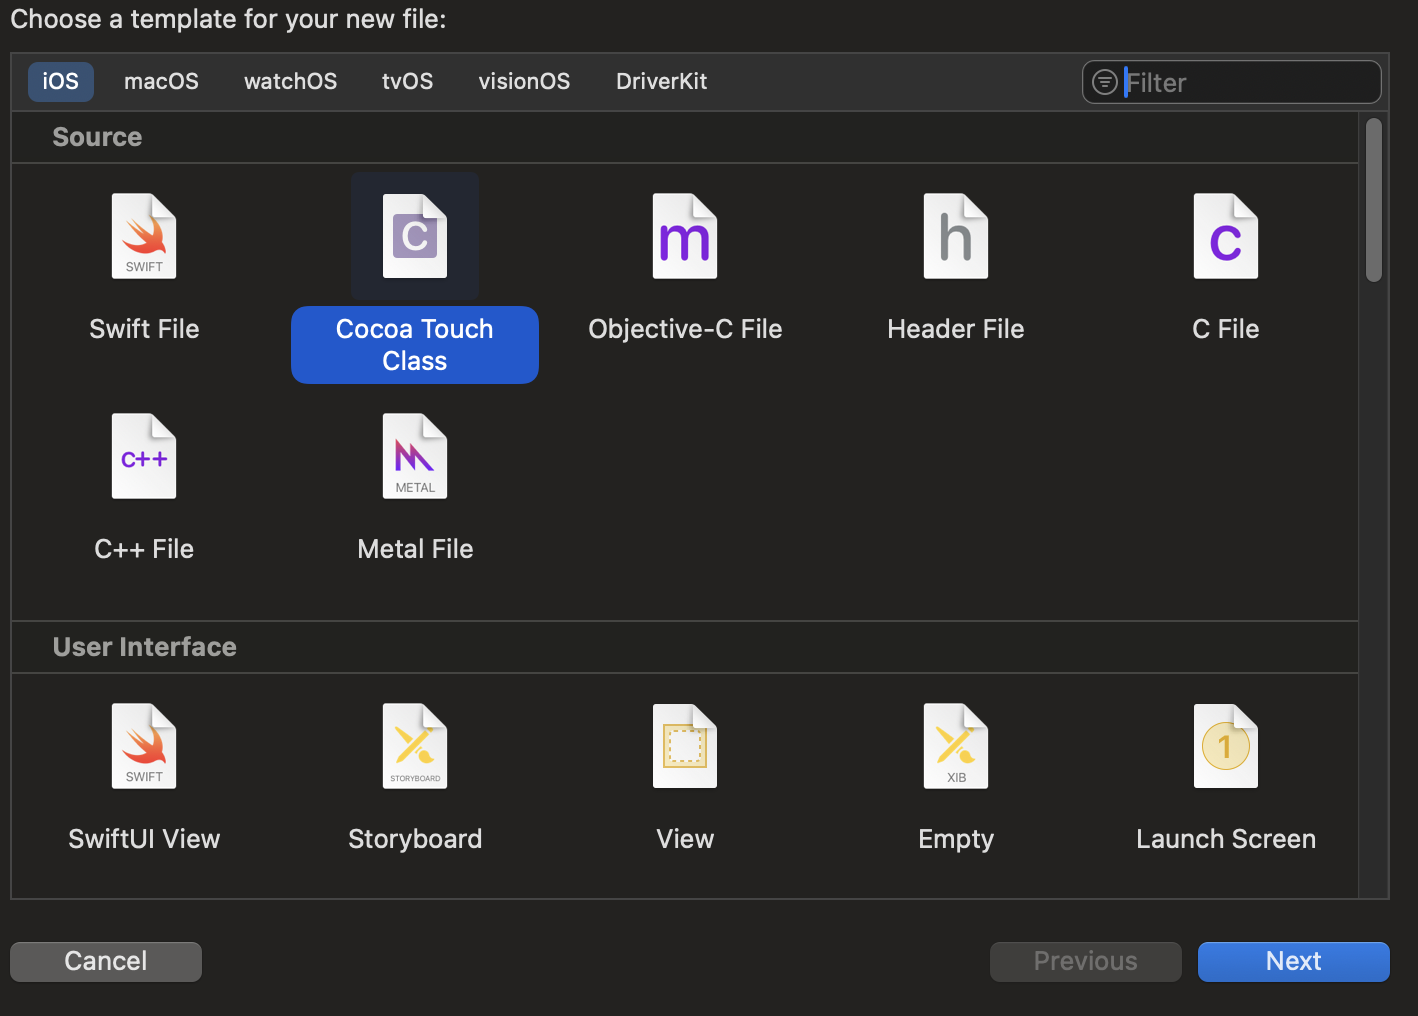Screen dimensions: 1418x1016
Task: Select the C++ File template icon
Action: click(x=144, y=456)
